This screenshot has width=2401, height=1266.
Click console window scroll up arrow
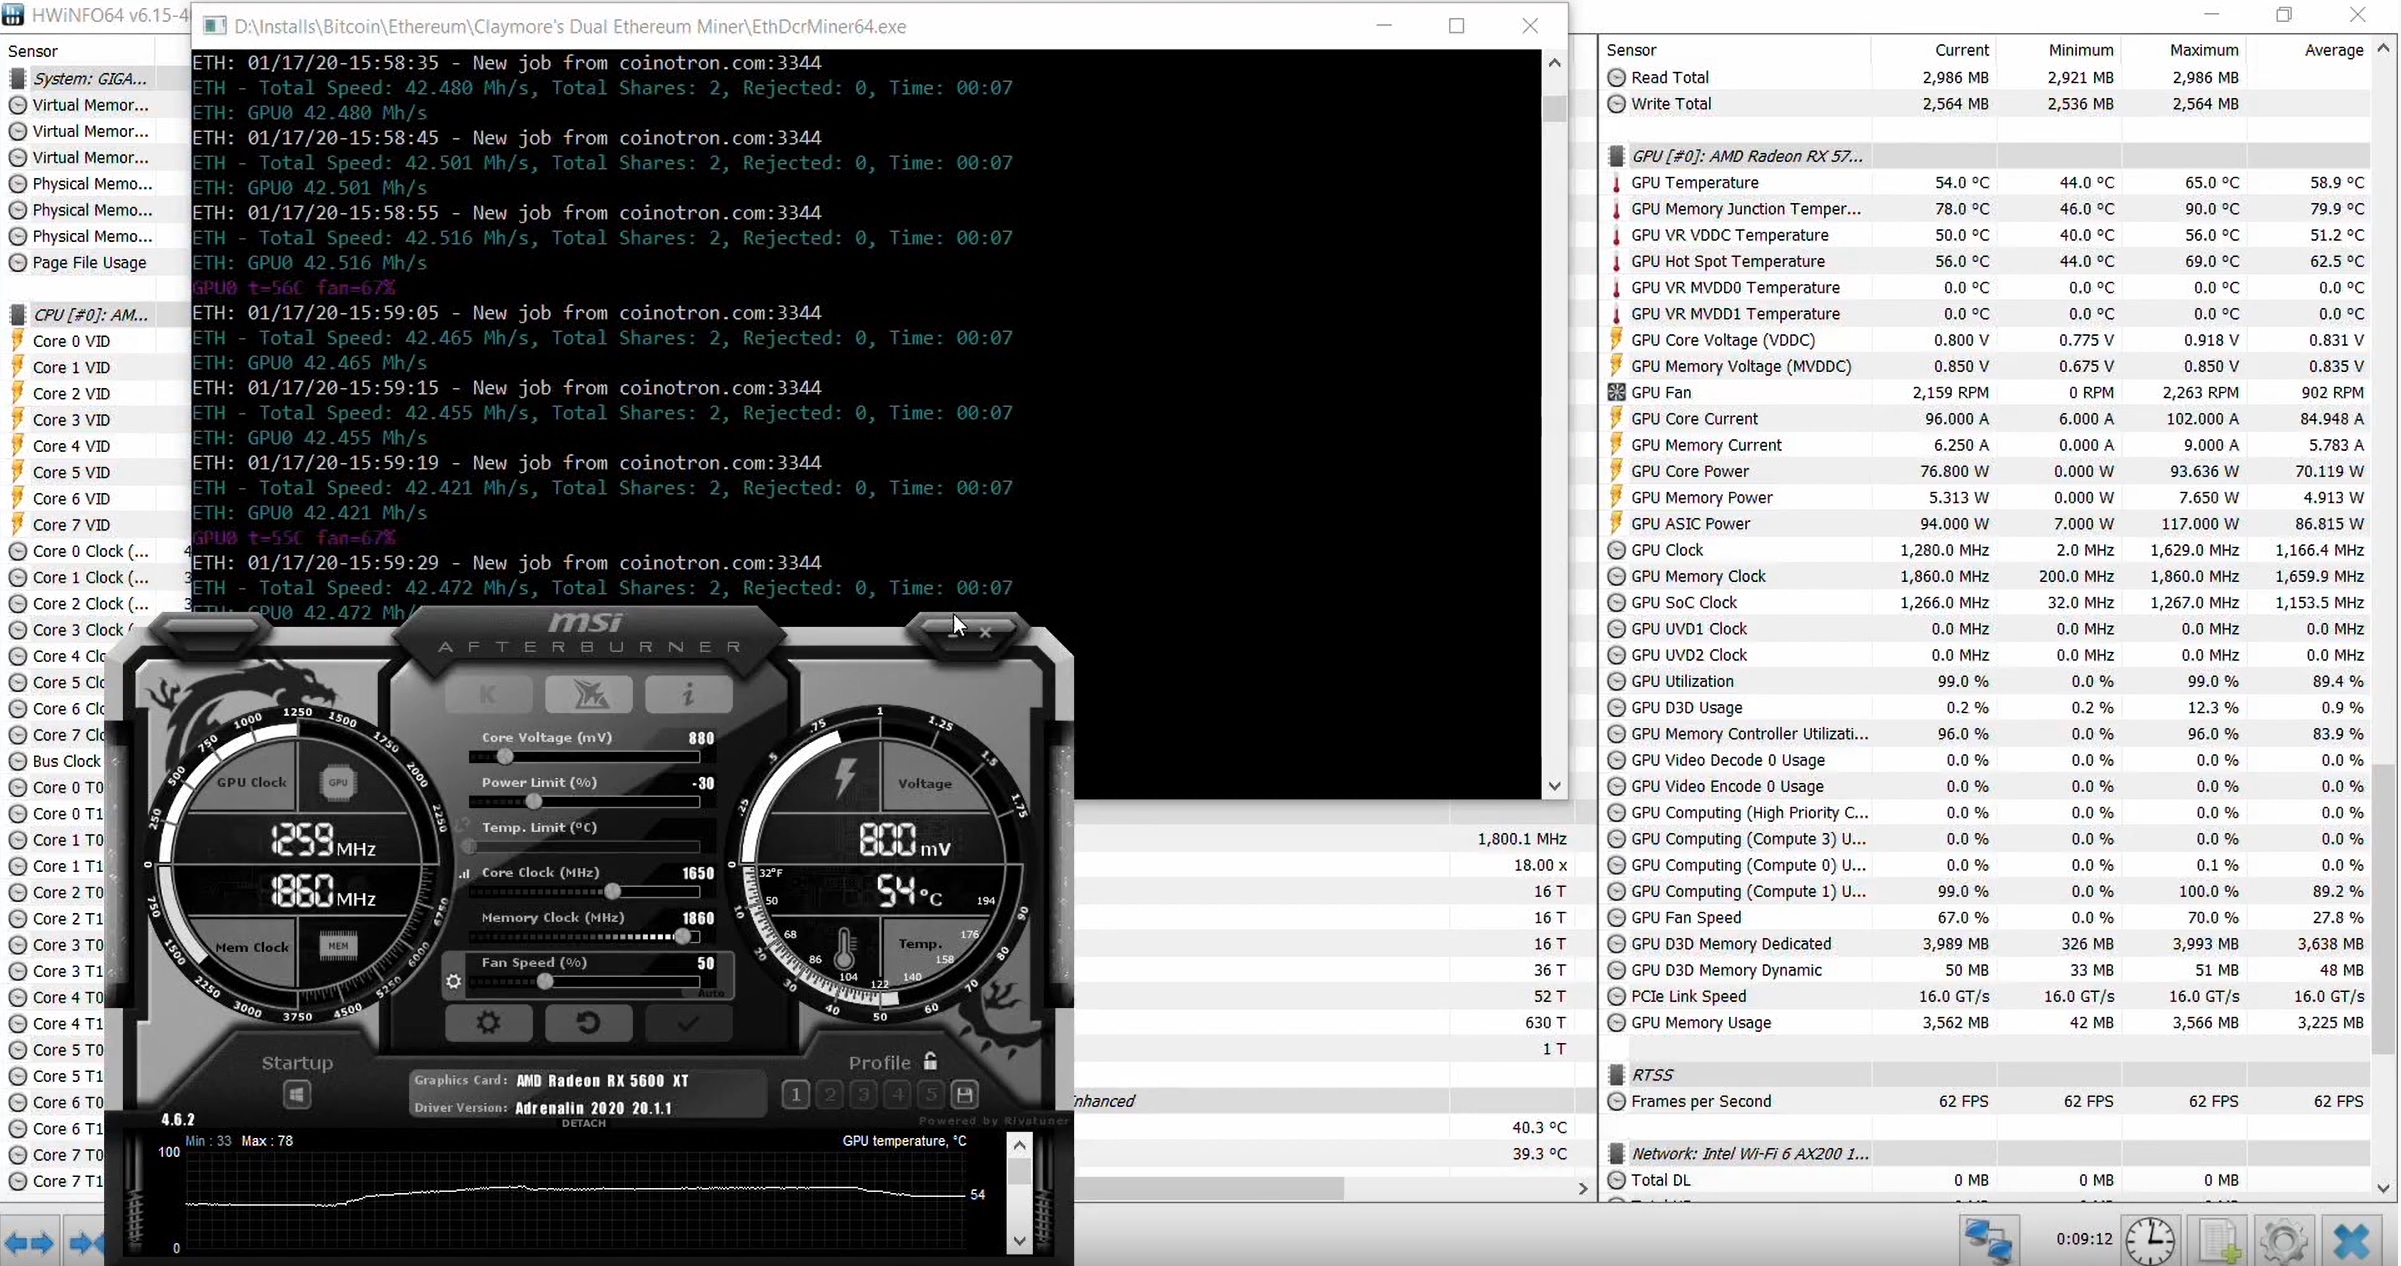point(1554,63)
